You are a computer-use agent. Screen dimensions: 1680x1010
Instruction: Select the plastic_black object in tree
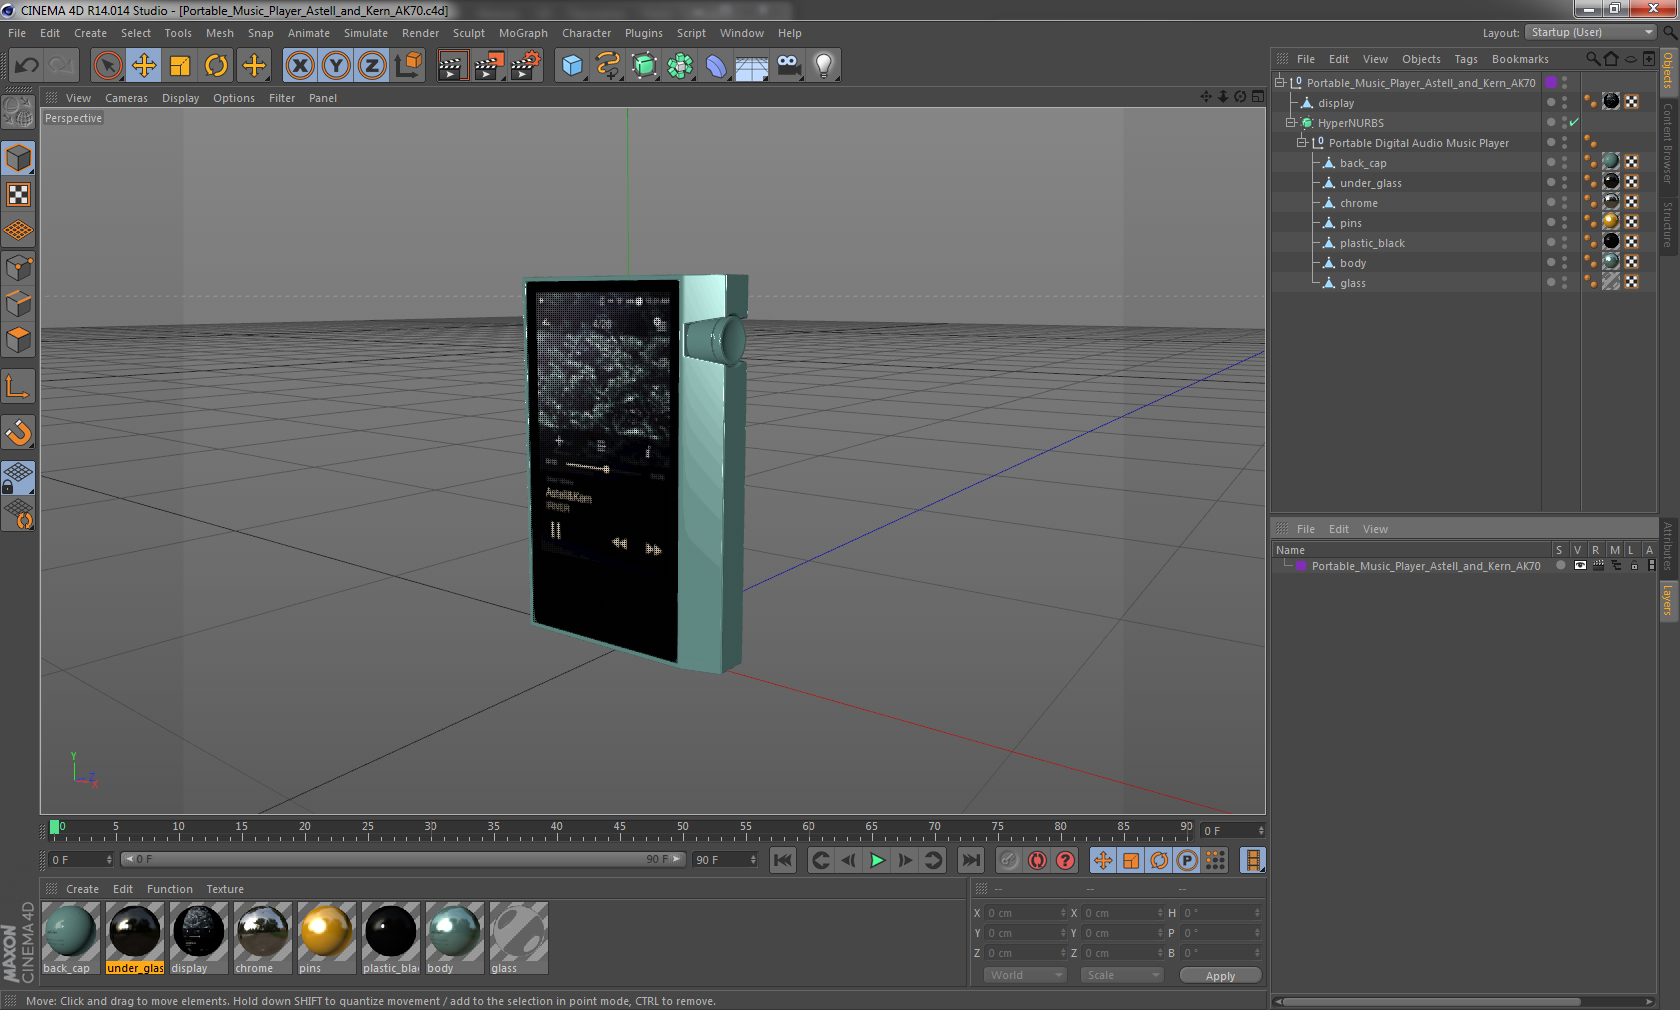[1372, 243]
